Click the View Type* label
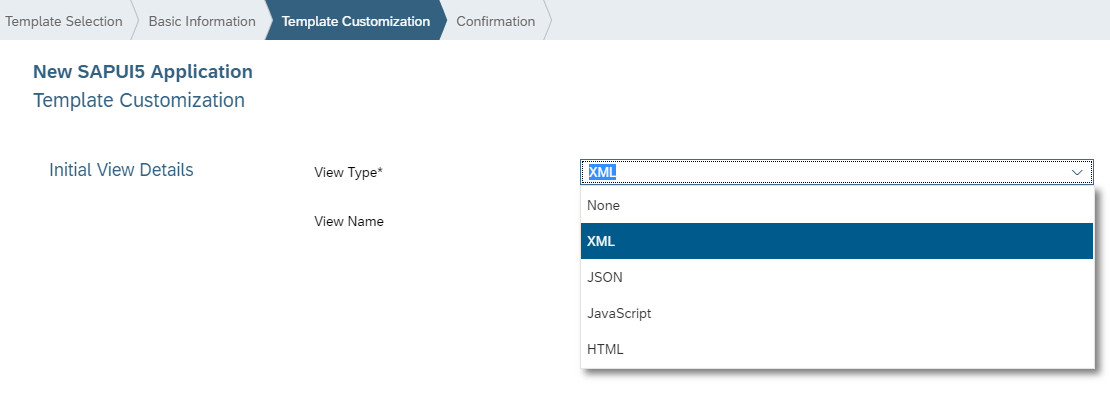 click(x=348, y=173)
